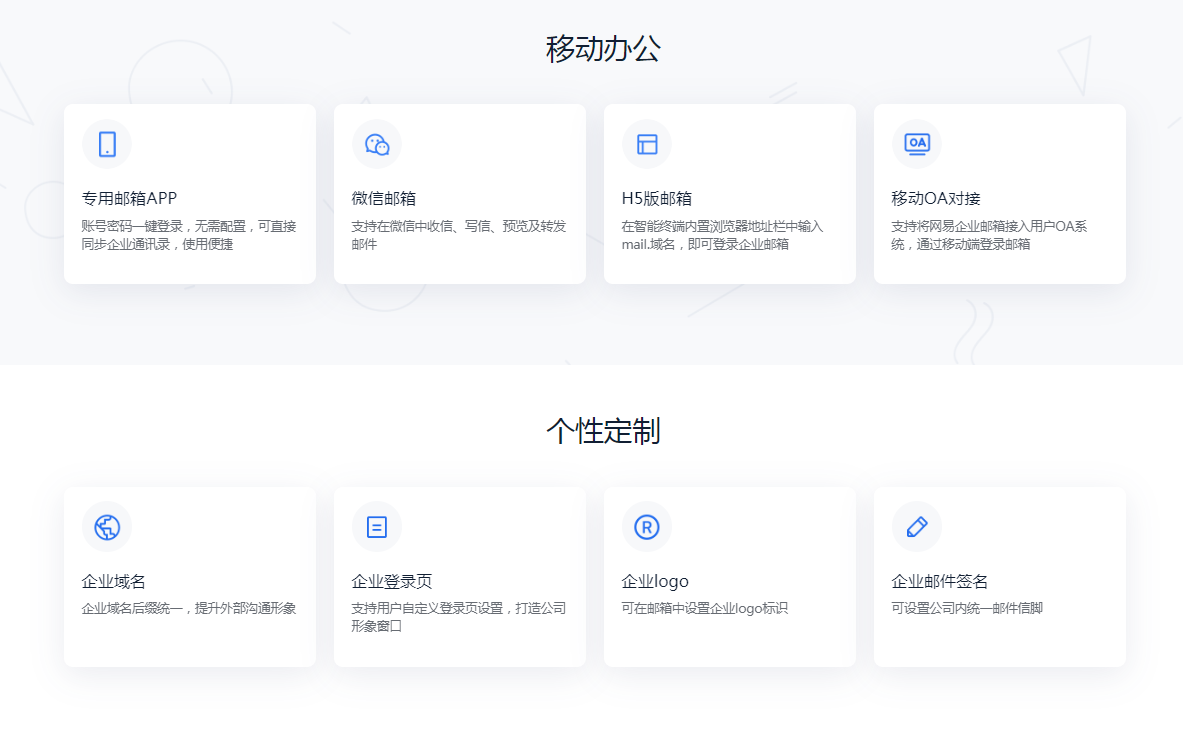Click the document icon for 企业登录页
The width and height of the screenshot is (1183, 739).
(x=377, y=527)
